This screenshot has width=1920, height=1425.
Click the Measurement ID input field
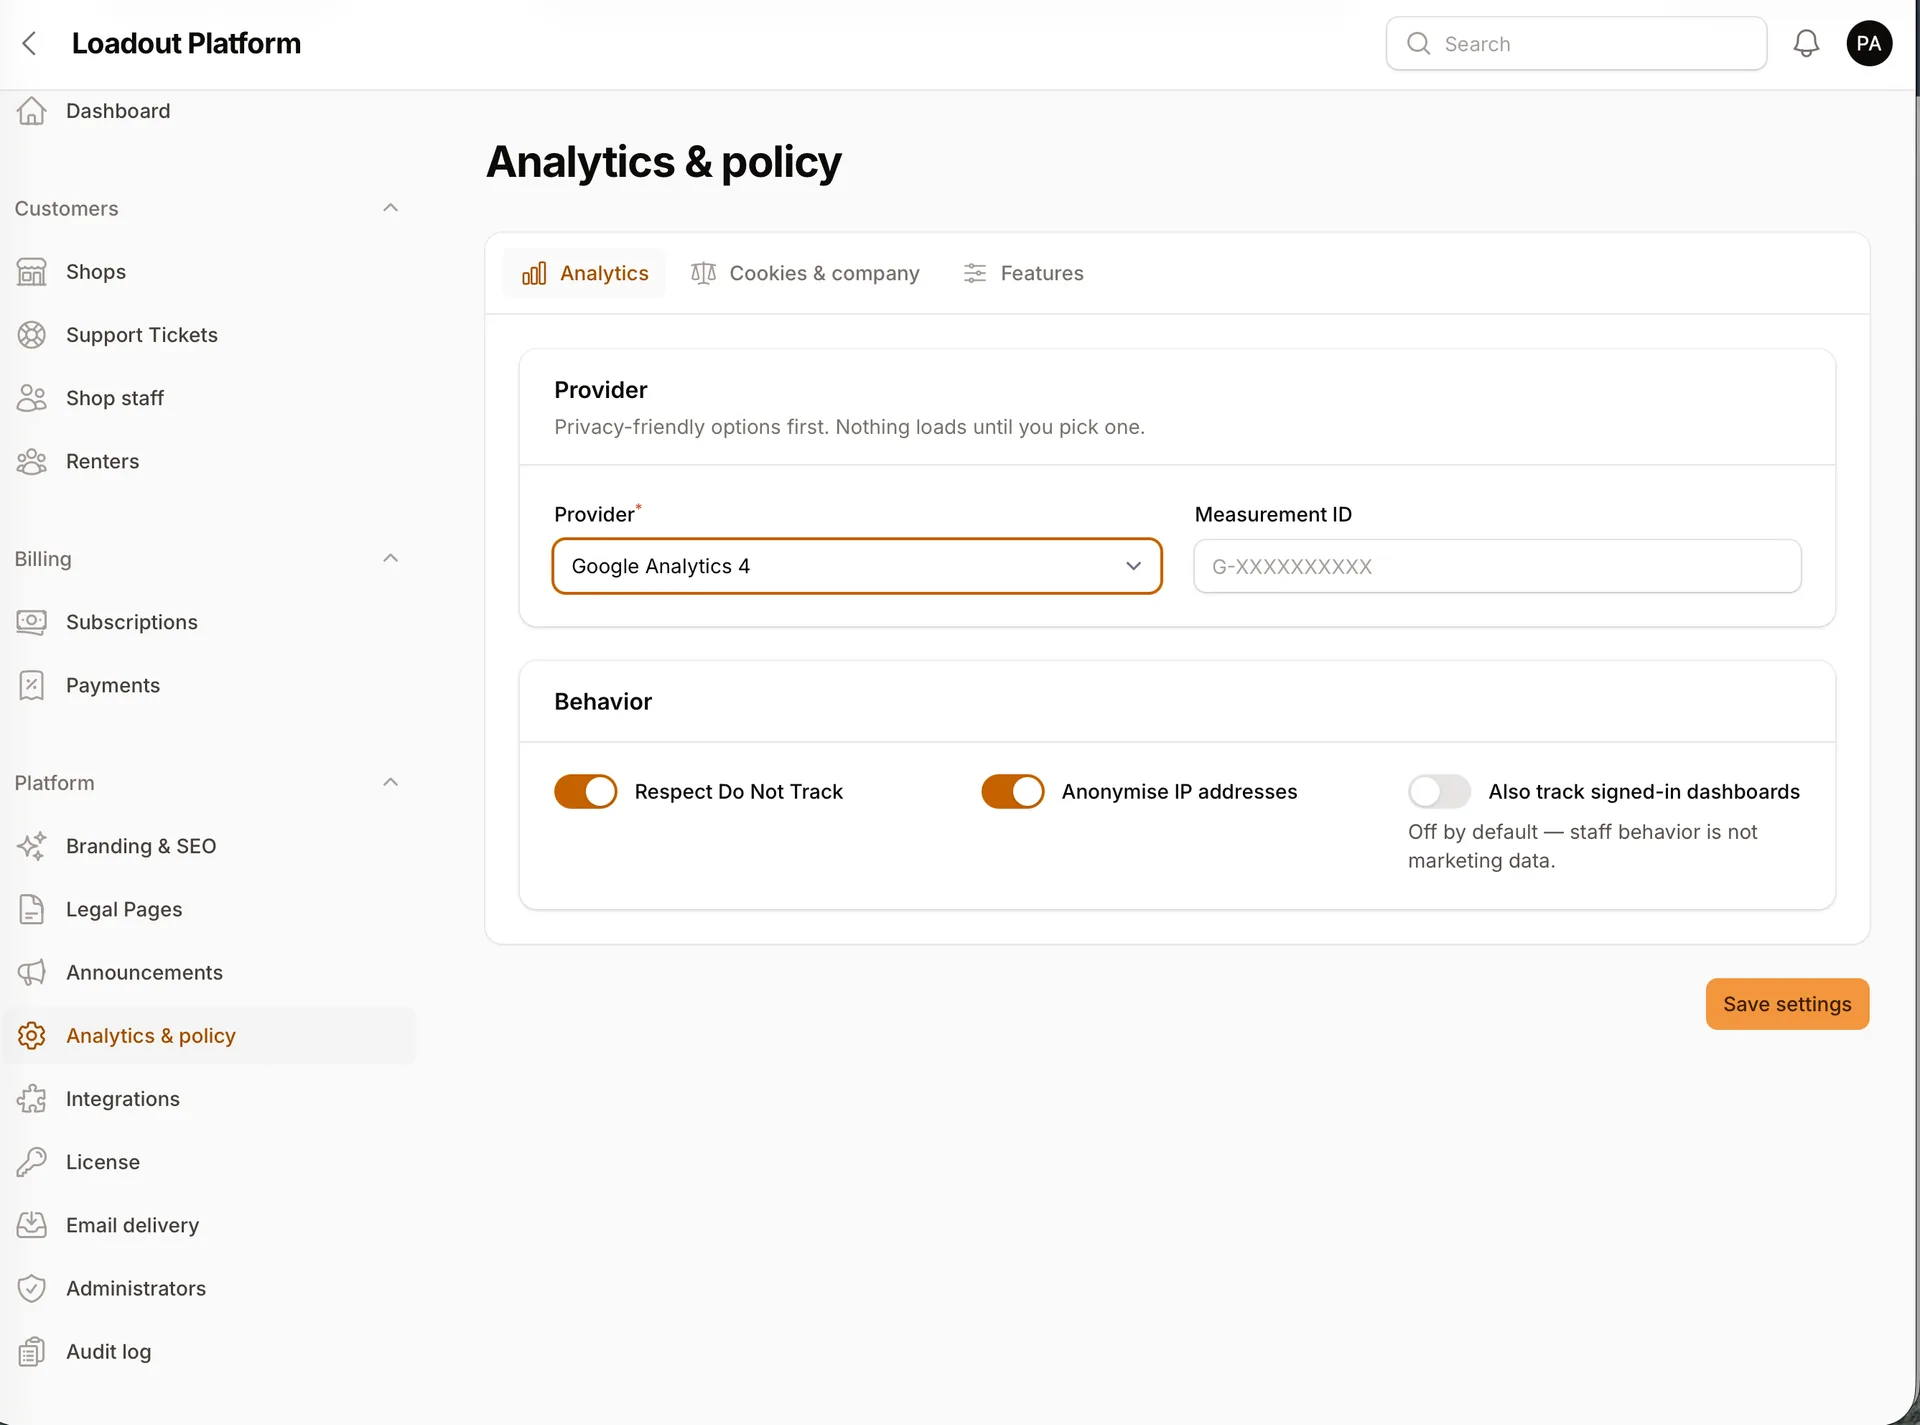(1497, 566)
